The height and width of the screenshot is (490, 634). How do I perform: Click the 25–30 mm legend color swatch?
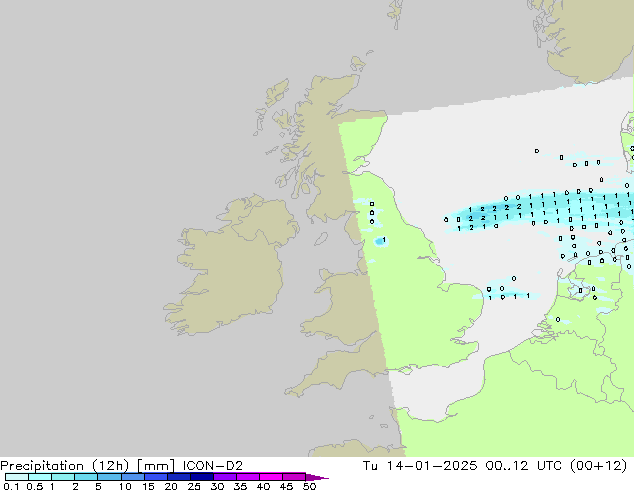201,477
